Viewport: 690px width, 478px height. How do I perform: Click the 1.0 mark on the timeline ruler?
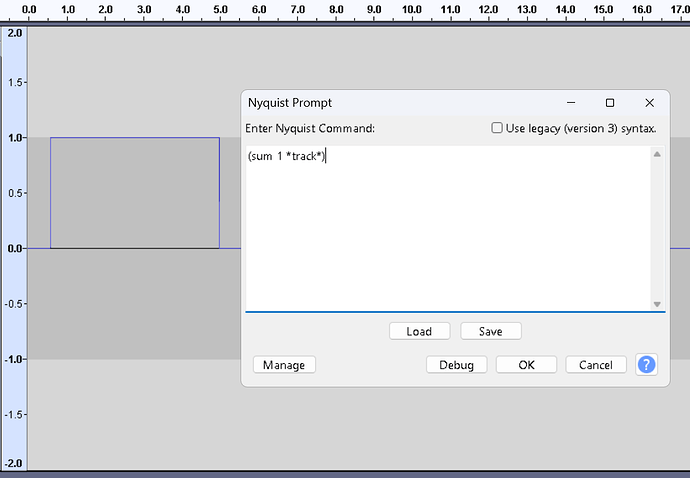[67, 9]
